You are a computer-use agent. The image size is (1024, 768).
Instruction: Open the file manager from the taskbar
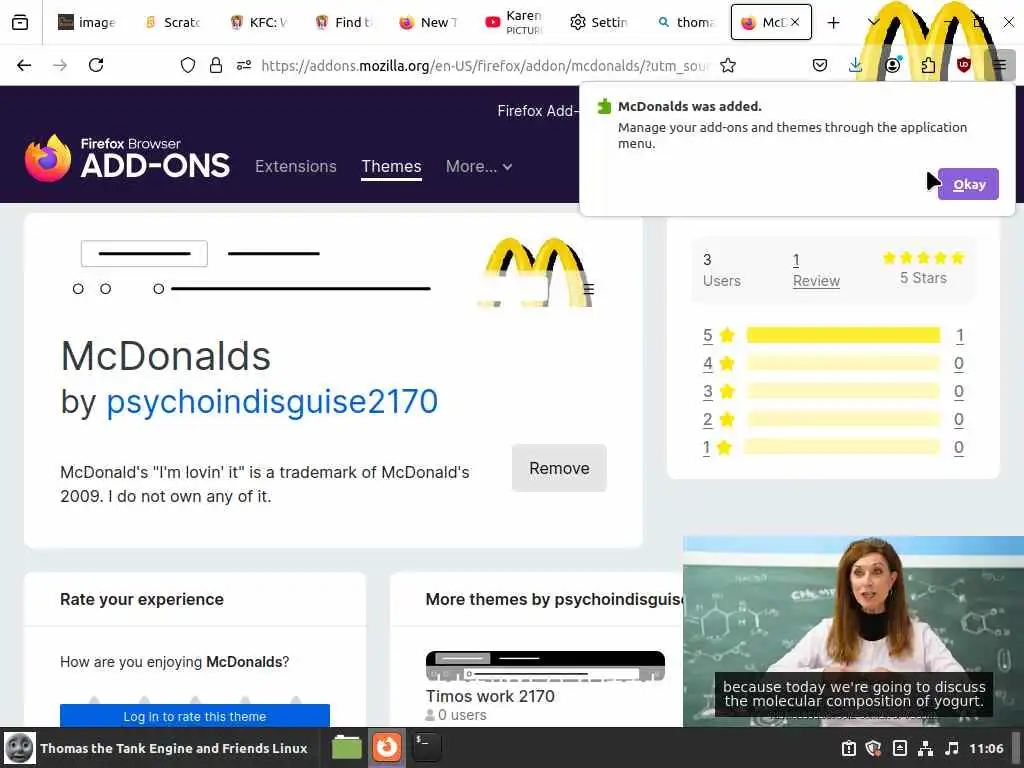(x=346, y=748)
